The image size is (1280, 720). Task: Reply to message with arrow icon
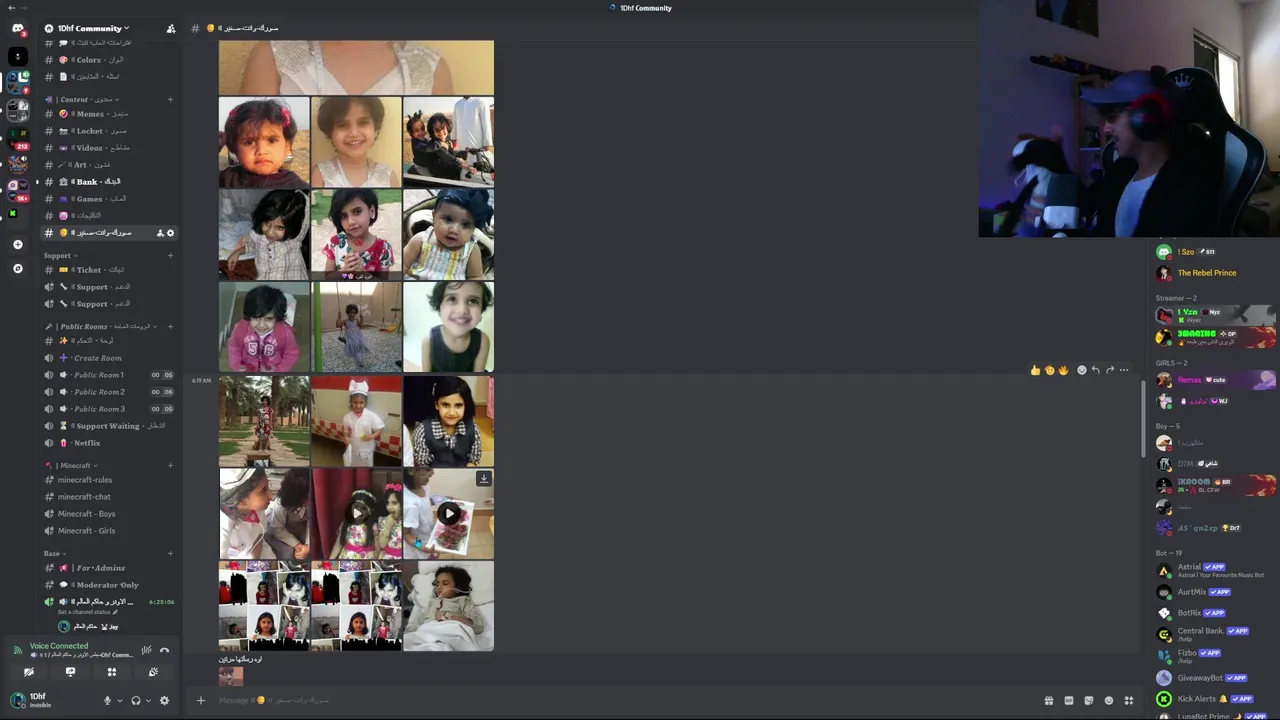[1095, 370]
